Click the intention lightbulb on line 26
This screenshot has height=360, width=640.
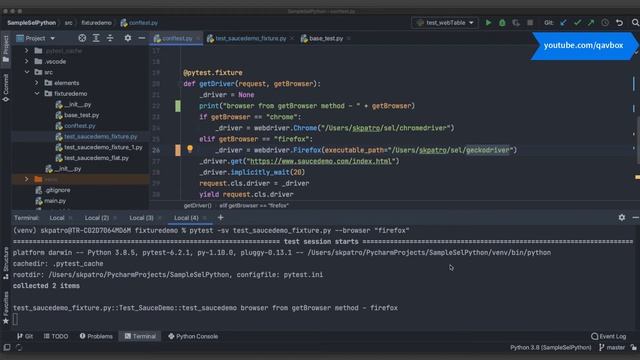190,149
